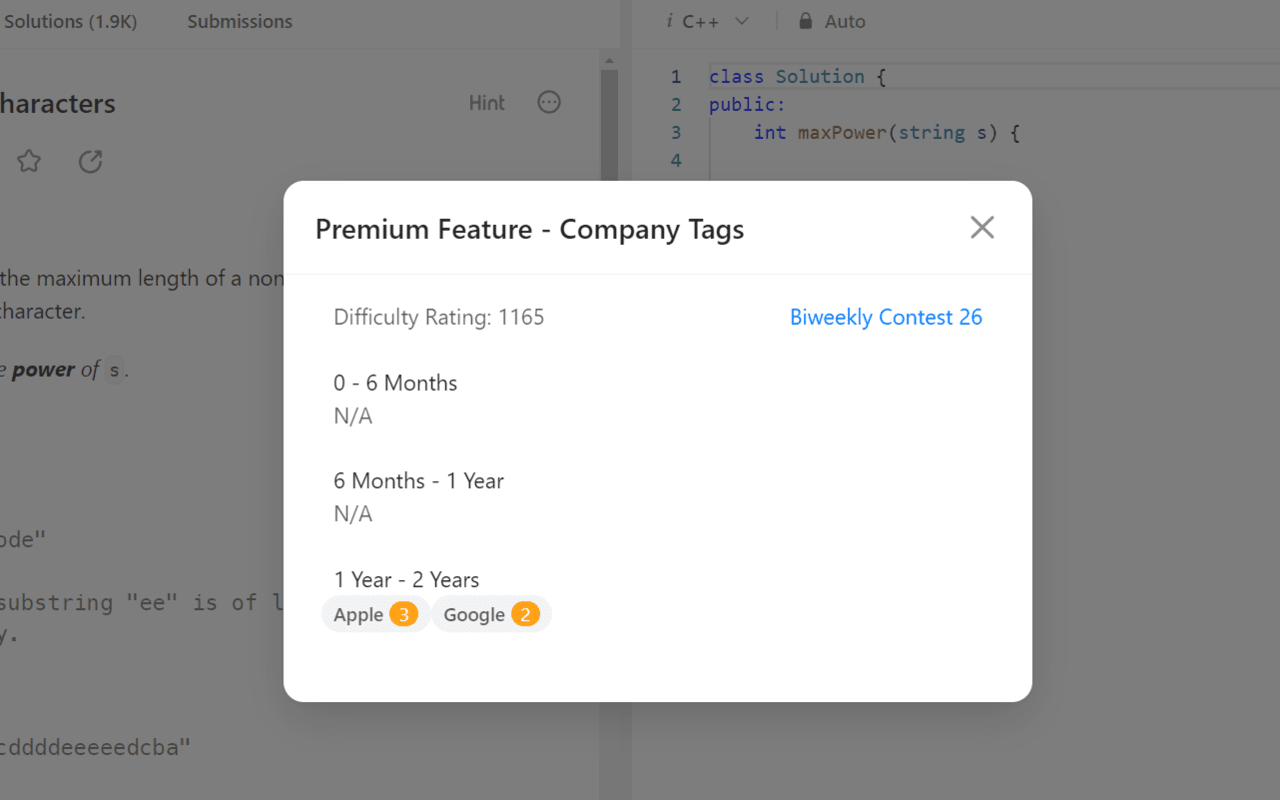
Task: Star the problem to favorite it
Action: tap(29, 161)
